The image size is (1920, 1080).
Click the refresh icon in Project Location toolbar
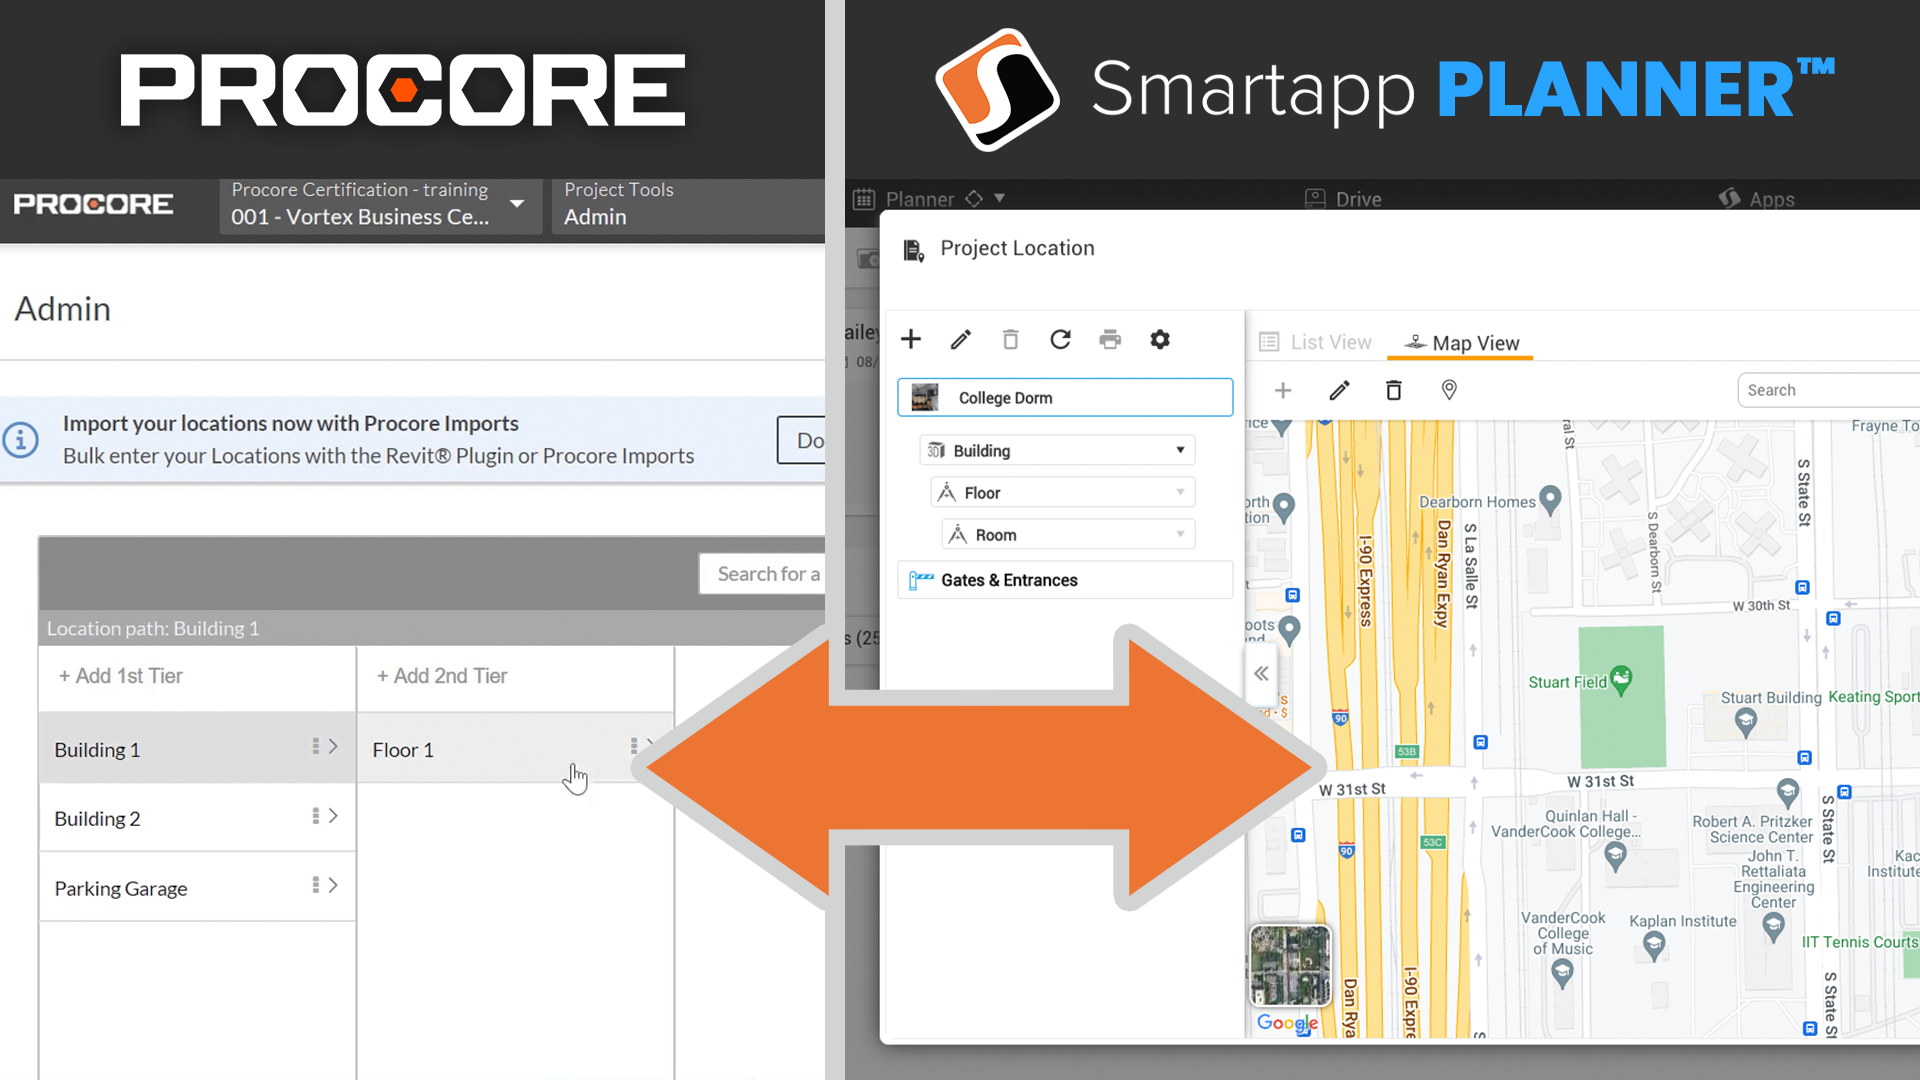[x=1060, y=339]
